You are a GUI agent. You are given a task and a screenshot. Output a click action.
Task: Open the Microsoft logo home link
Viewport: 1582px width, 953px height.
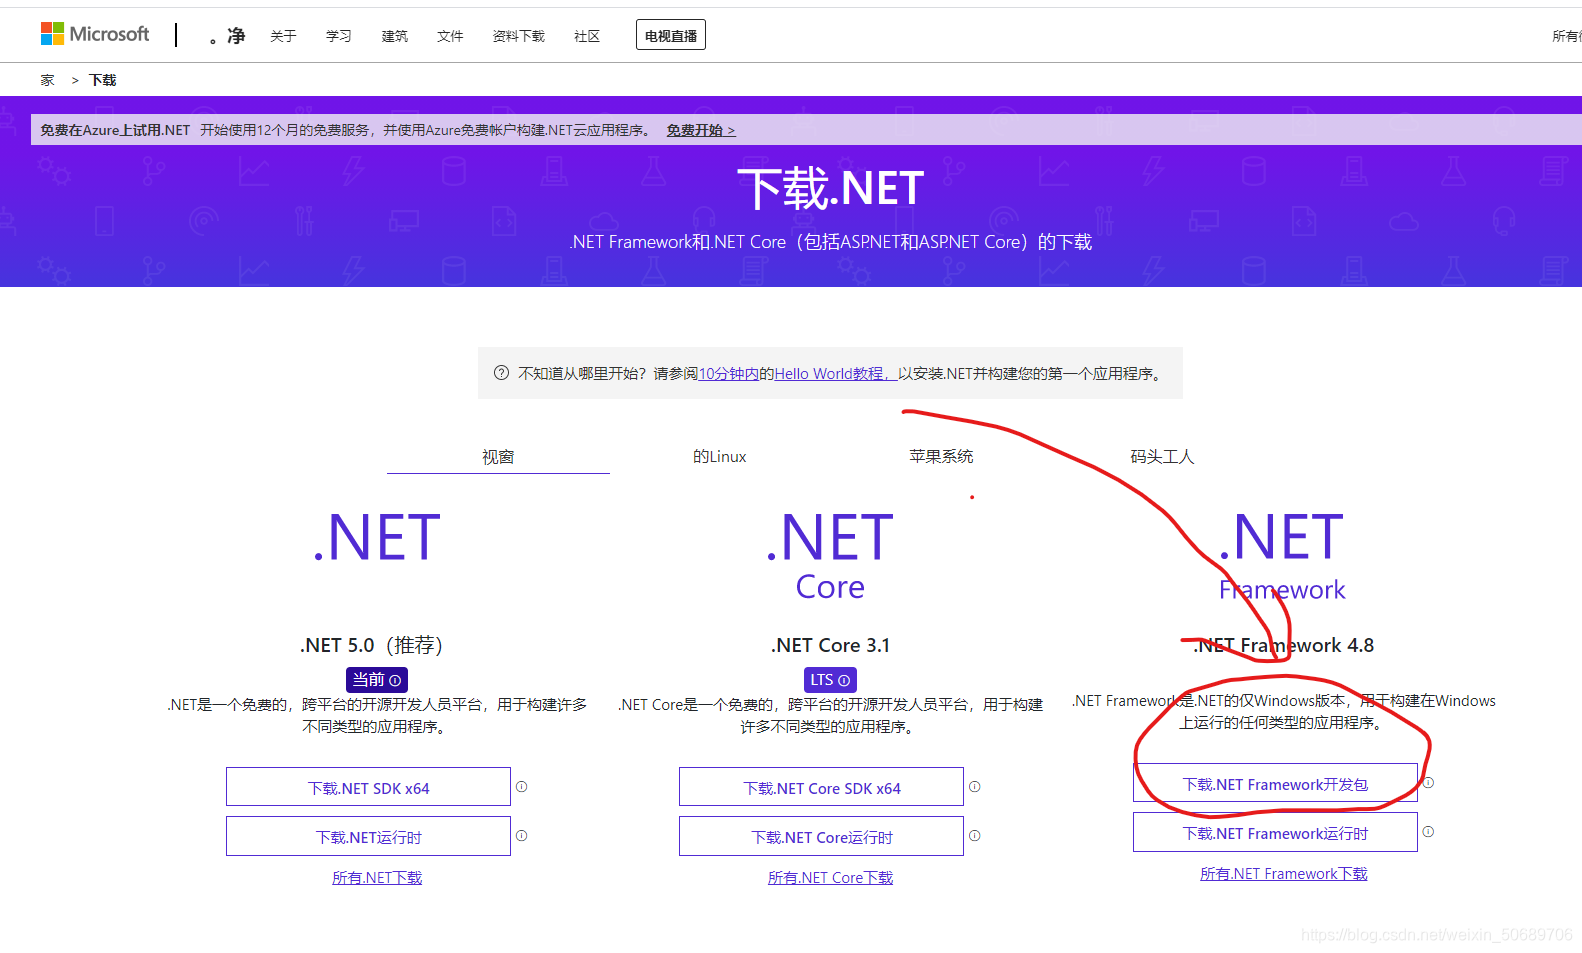95,34
